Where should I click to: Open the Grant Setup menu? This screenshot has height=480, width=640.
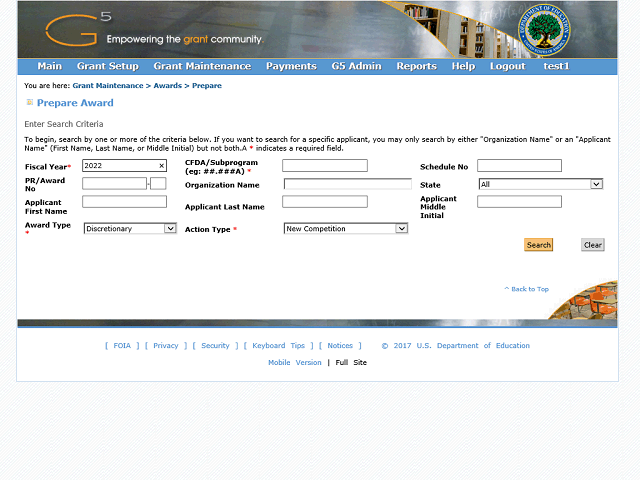click(108, 66)
